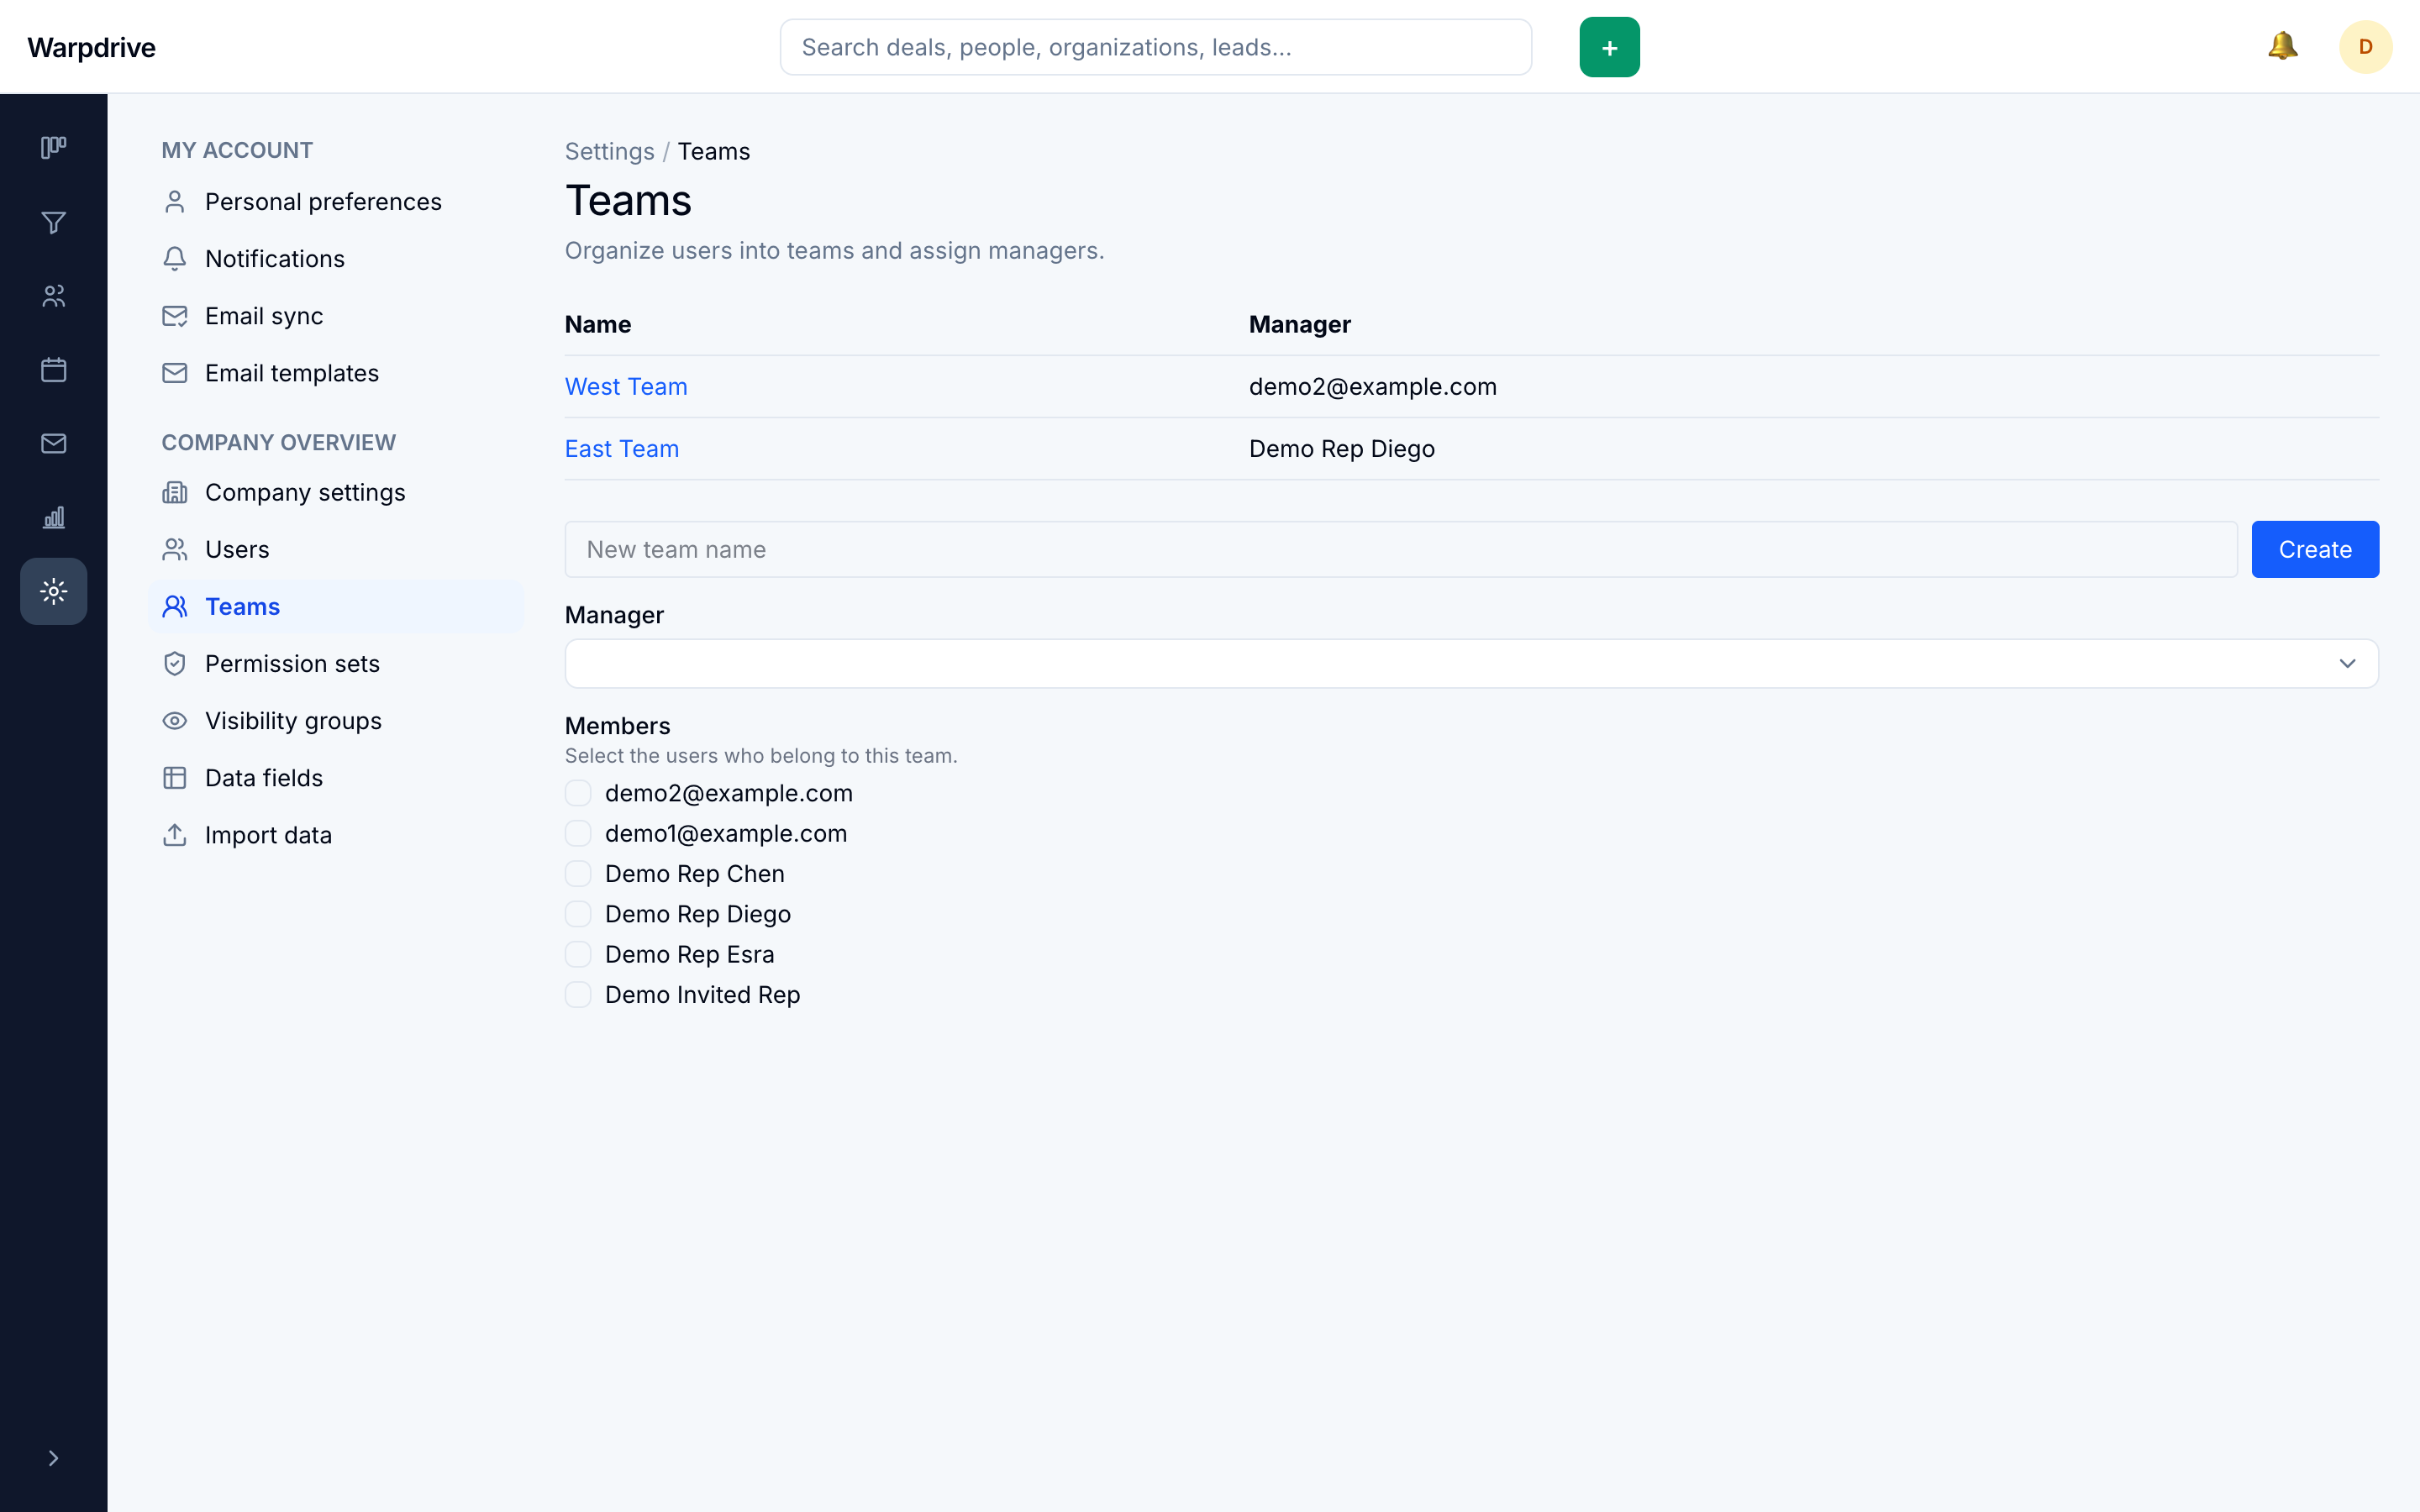Check the Demo Rep Chen checkbox
The image size is (2420, 1512).
[578, 874]
